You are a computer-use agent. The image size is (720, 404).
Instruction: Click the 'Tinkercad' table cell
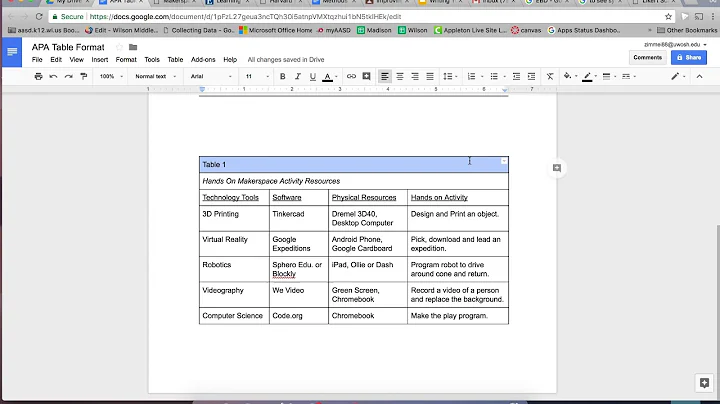point(298,218)
